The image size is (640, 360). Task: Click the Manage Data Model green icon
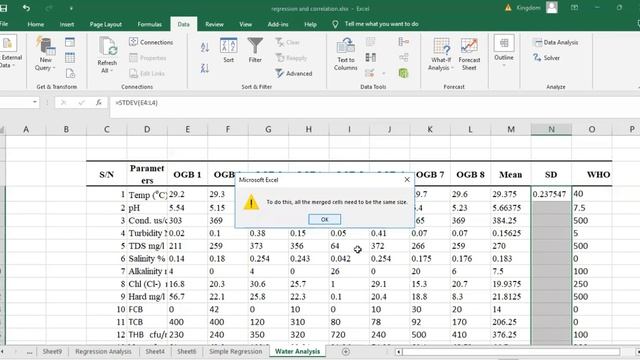click(x=404, y=73)
